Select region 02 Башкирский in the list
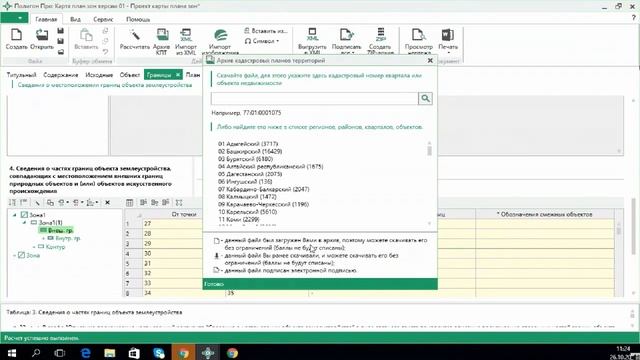640x360 pixels. pos(250,151)
